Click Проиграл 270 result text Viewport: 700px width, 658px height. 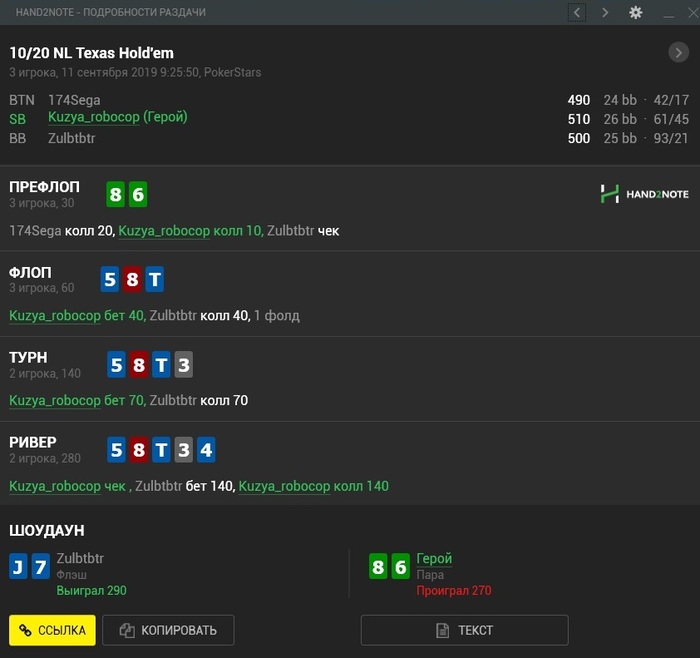[x=454, y=591]
